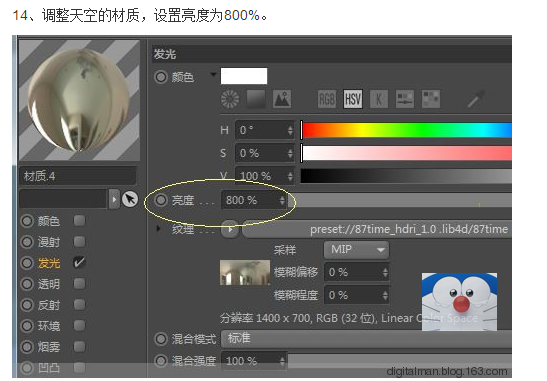Click the 模糊偏移 stepper arrows

[385, 272]
